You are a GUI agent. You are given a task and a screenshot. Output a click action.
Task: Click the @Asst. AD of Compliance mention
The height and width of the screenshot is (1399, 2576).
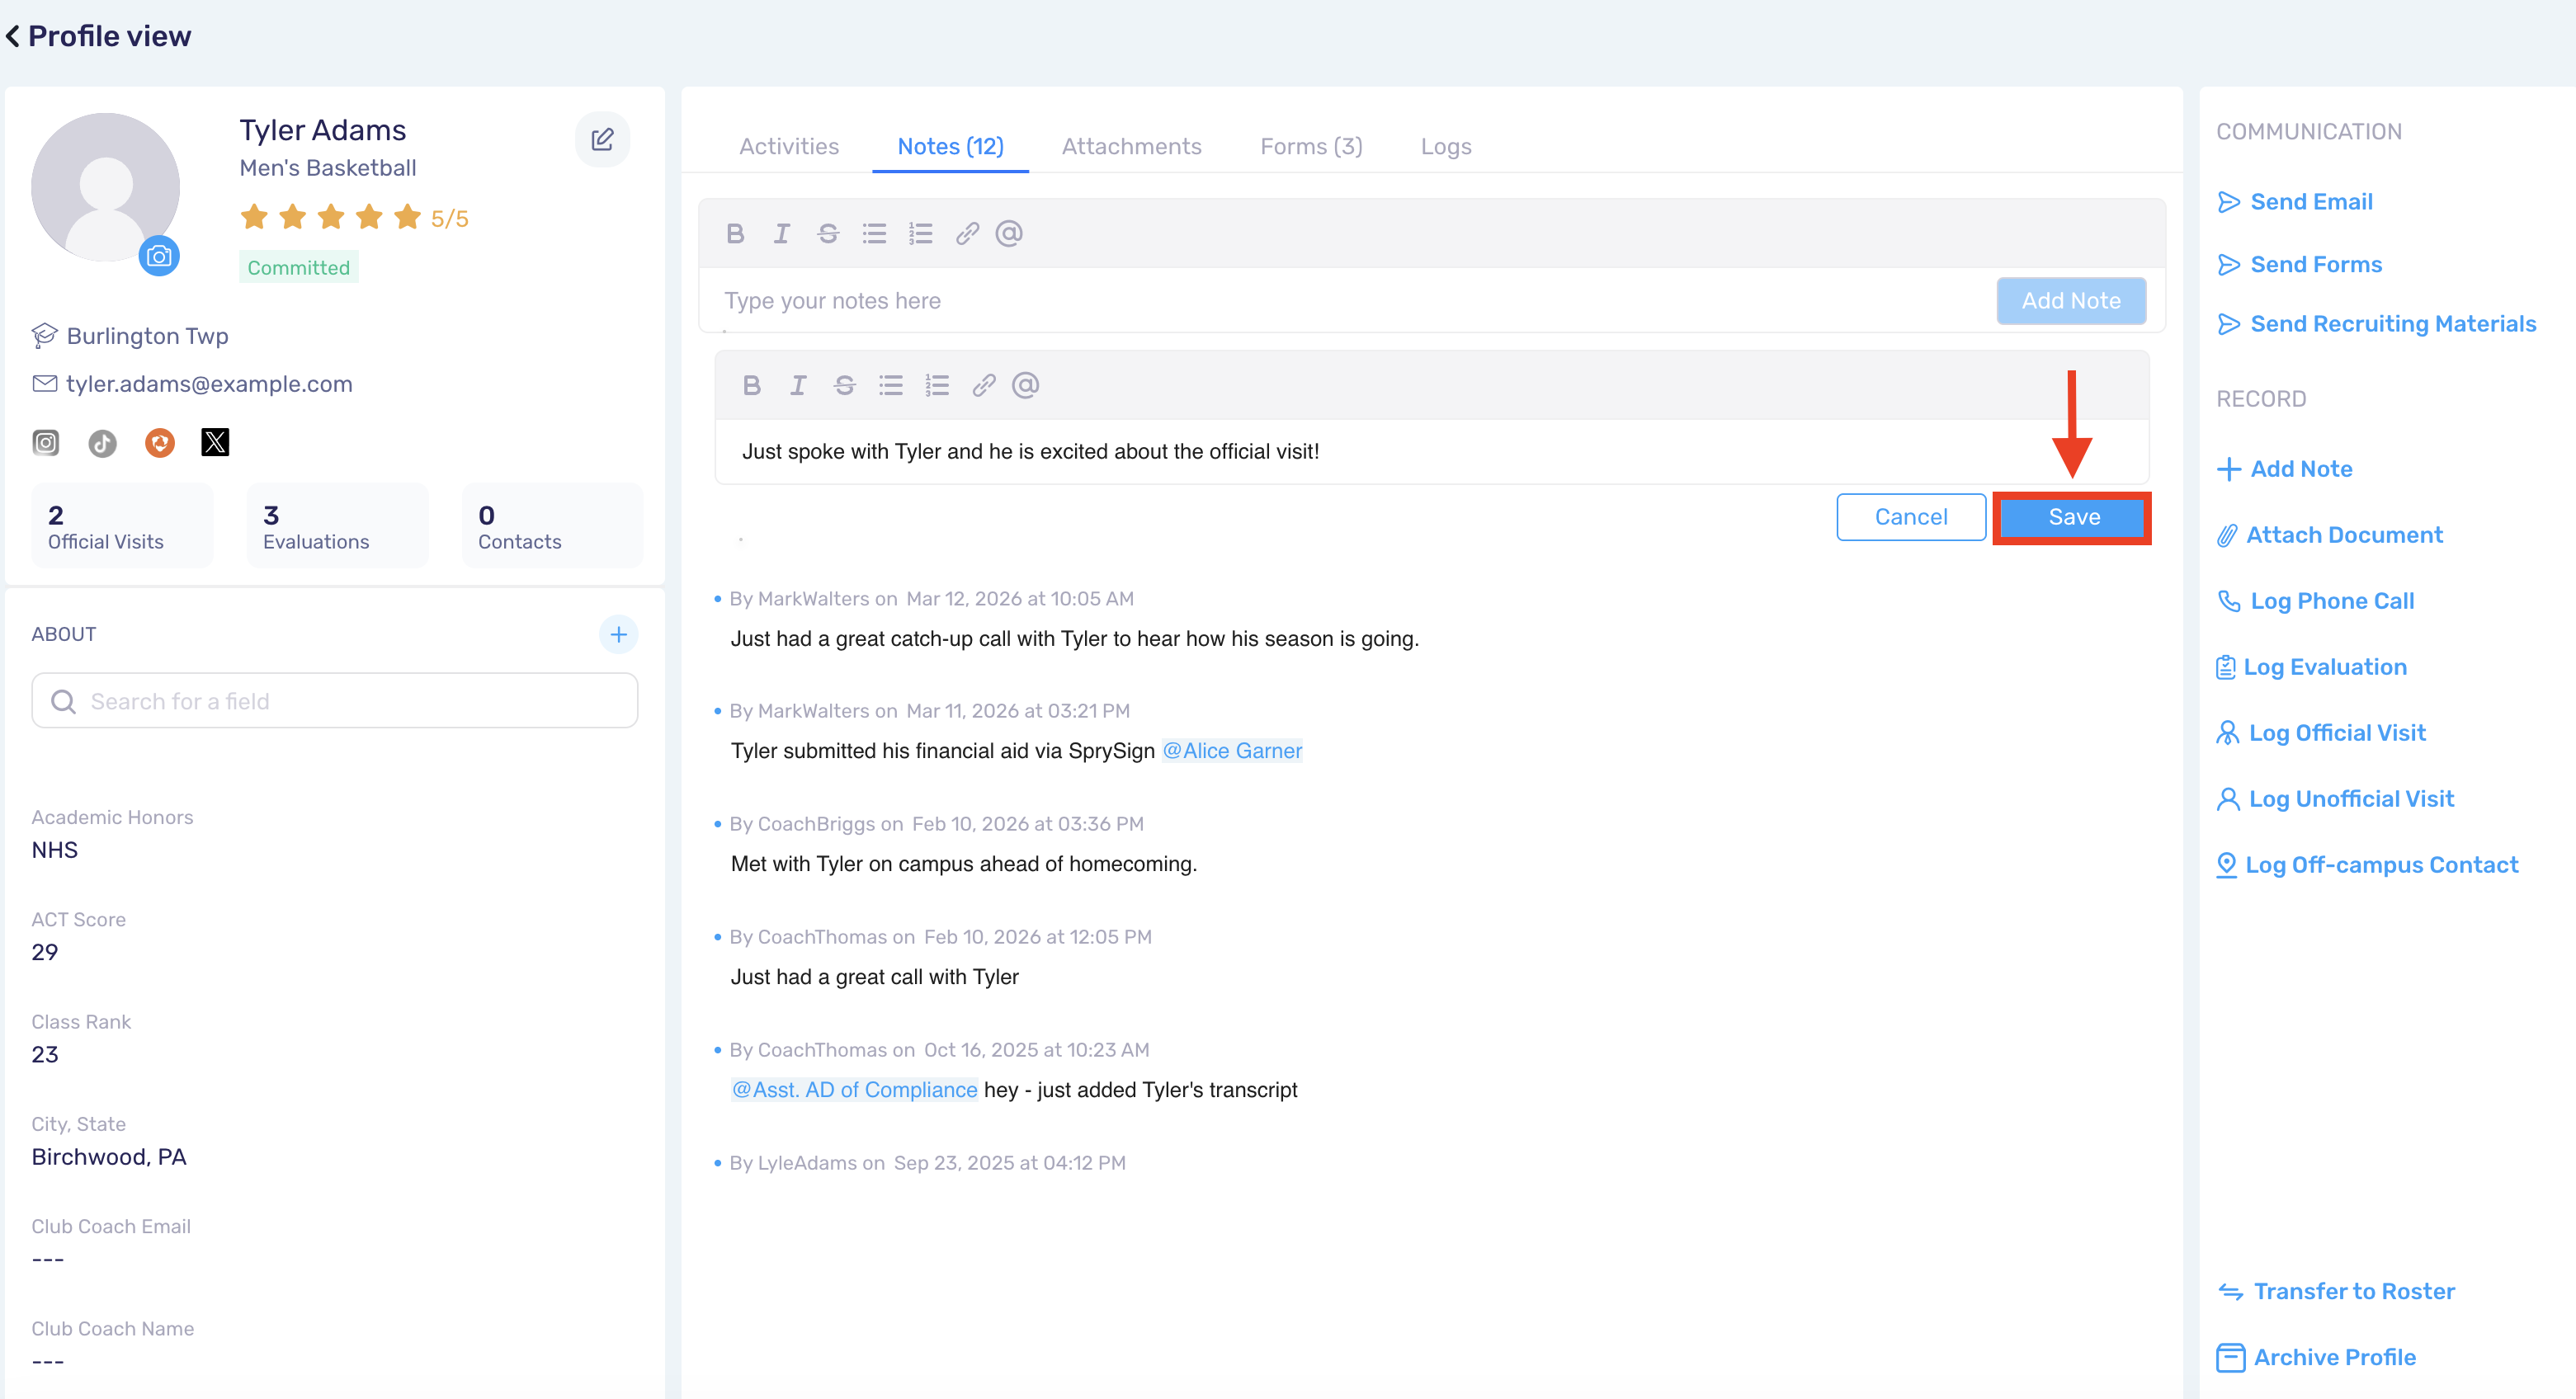coord(855,1090)
